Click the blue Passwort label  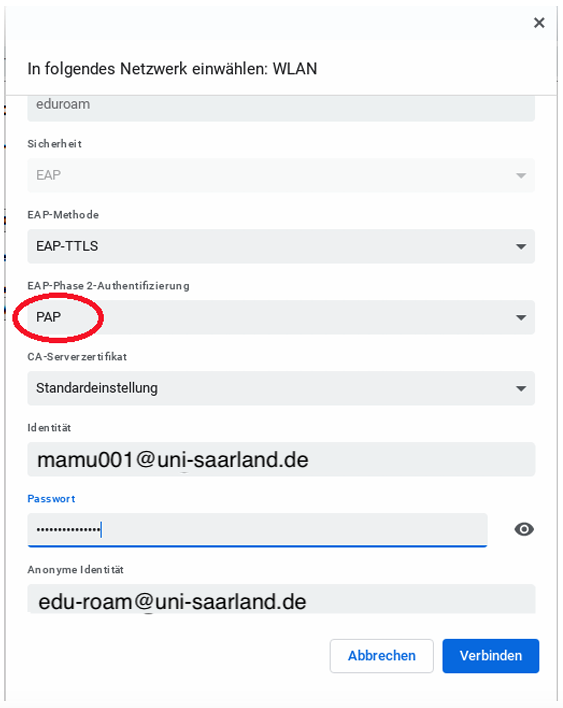pos(51,498)
